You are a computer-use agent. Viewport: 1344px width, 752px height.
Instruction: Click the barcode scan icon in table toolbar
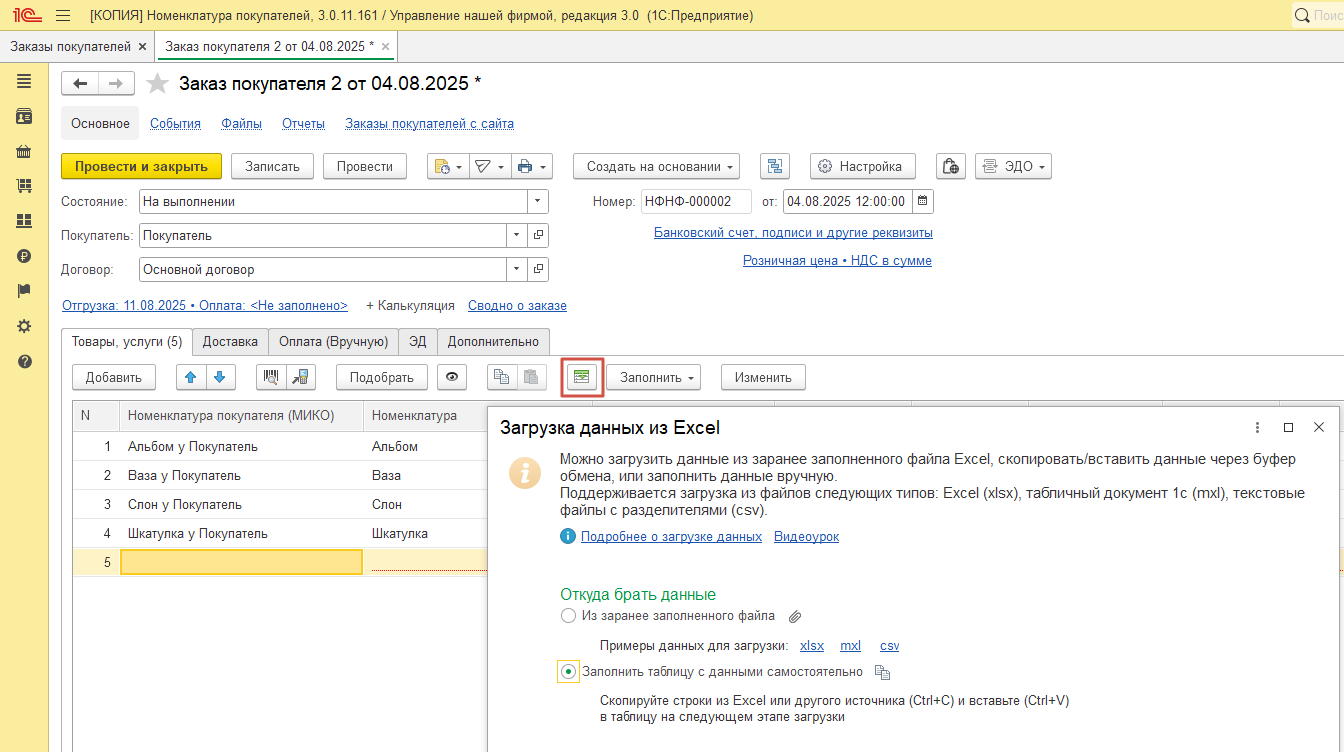click(x=271, y=377)
